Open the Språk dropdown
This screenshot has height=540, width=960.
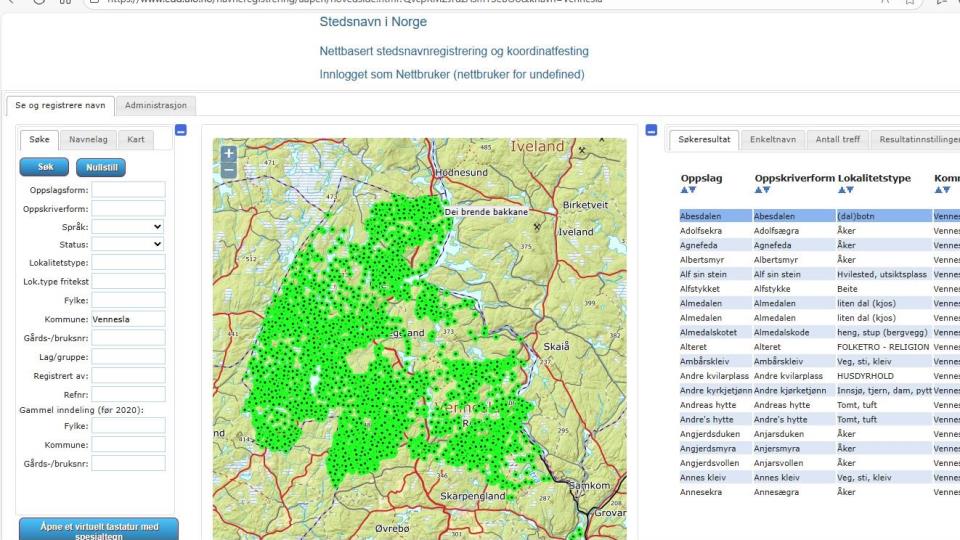(128, 227)
